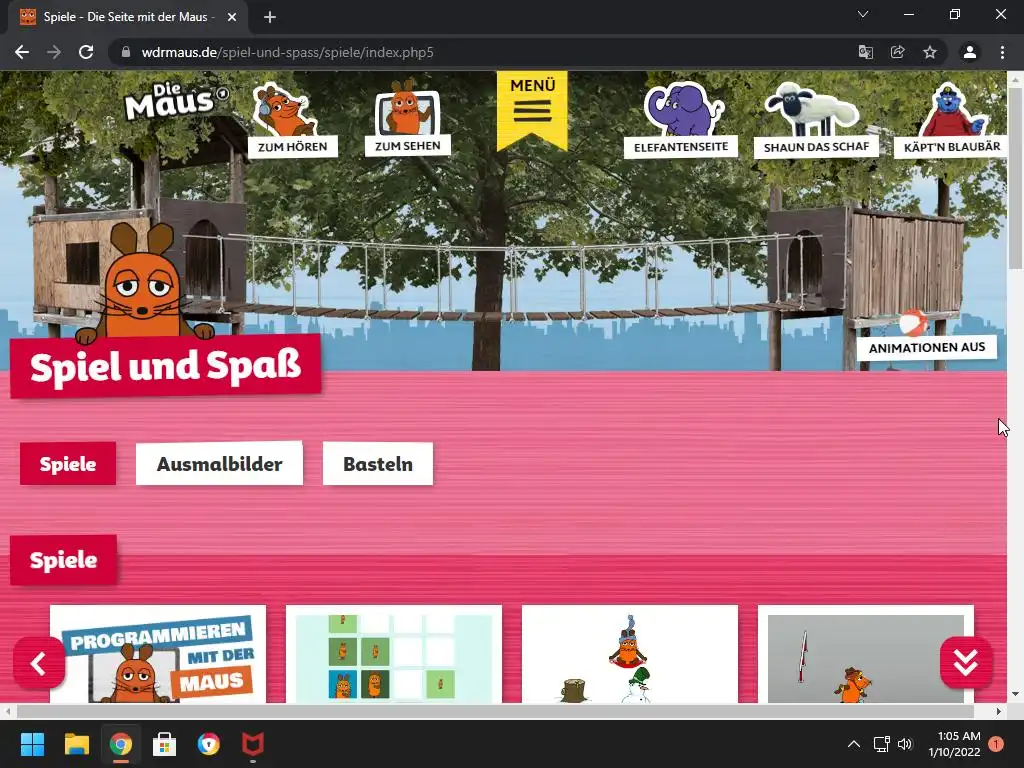The image size is (1024, 768).
Task: Open notification badge in taskbar
Action: pyautogui.click(x=996, y=744)
